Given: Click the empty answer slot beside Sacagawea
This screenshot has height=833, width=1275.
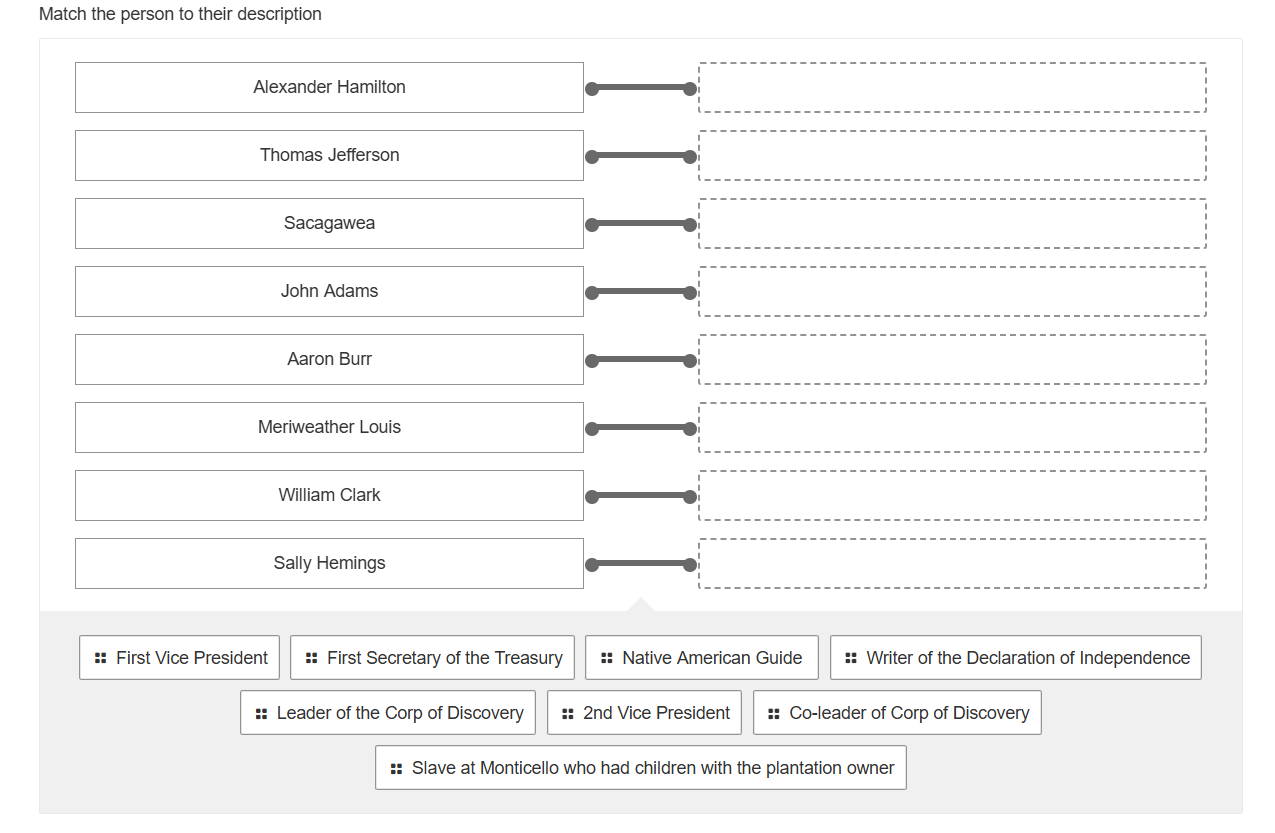Looking at the screenshot, I should tap(952, 223).
